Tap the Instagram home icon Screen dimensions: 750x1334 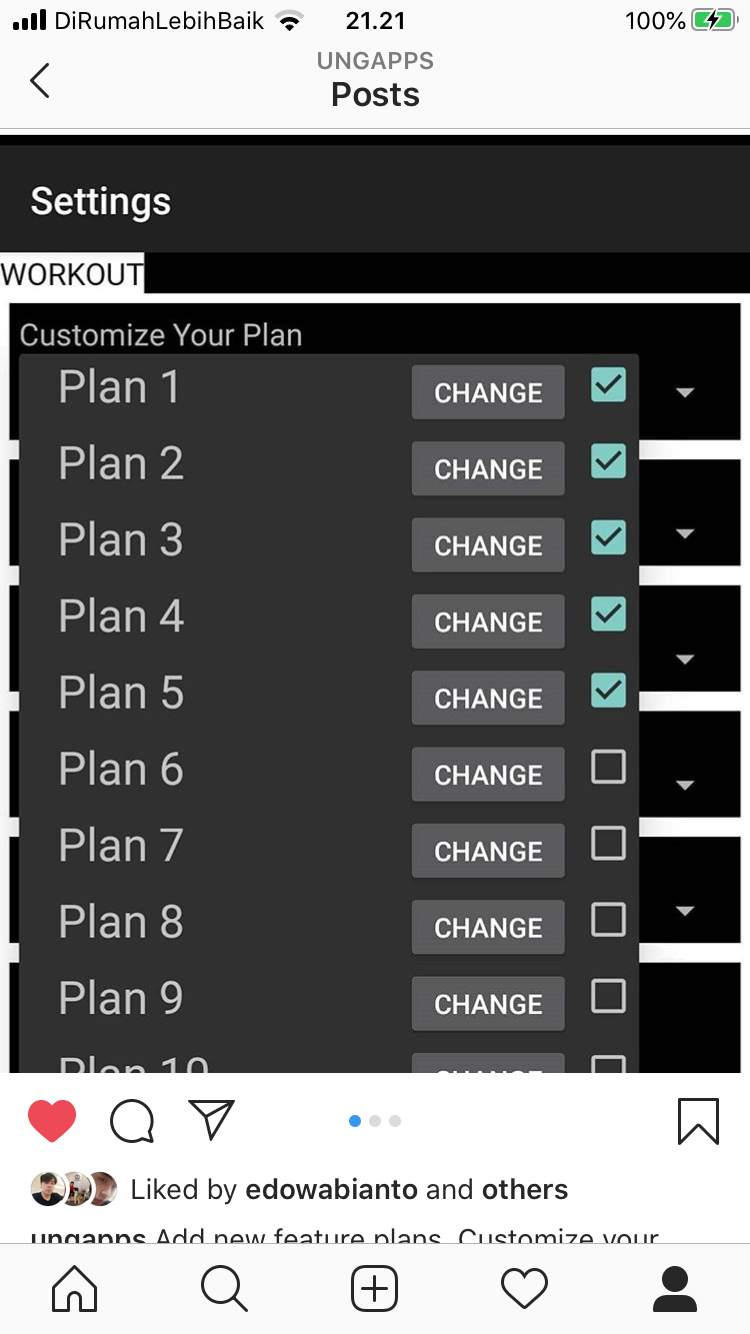pyautogui.click(x=74, y=1289)
